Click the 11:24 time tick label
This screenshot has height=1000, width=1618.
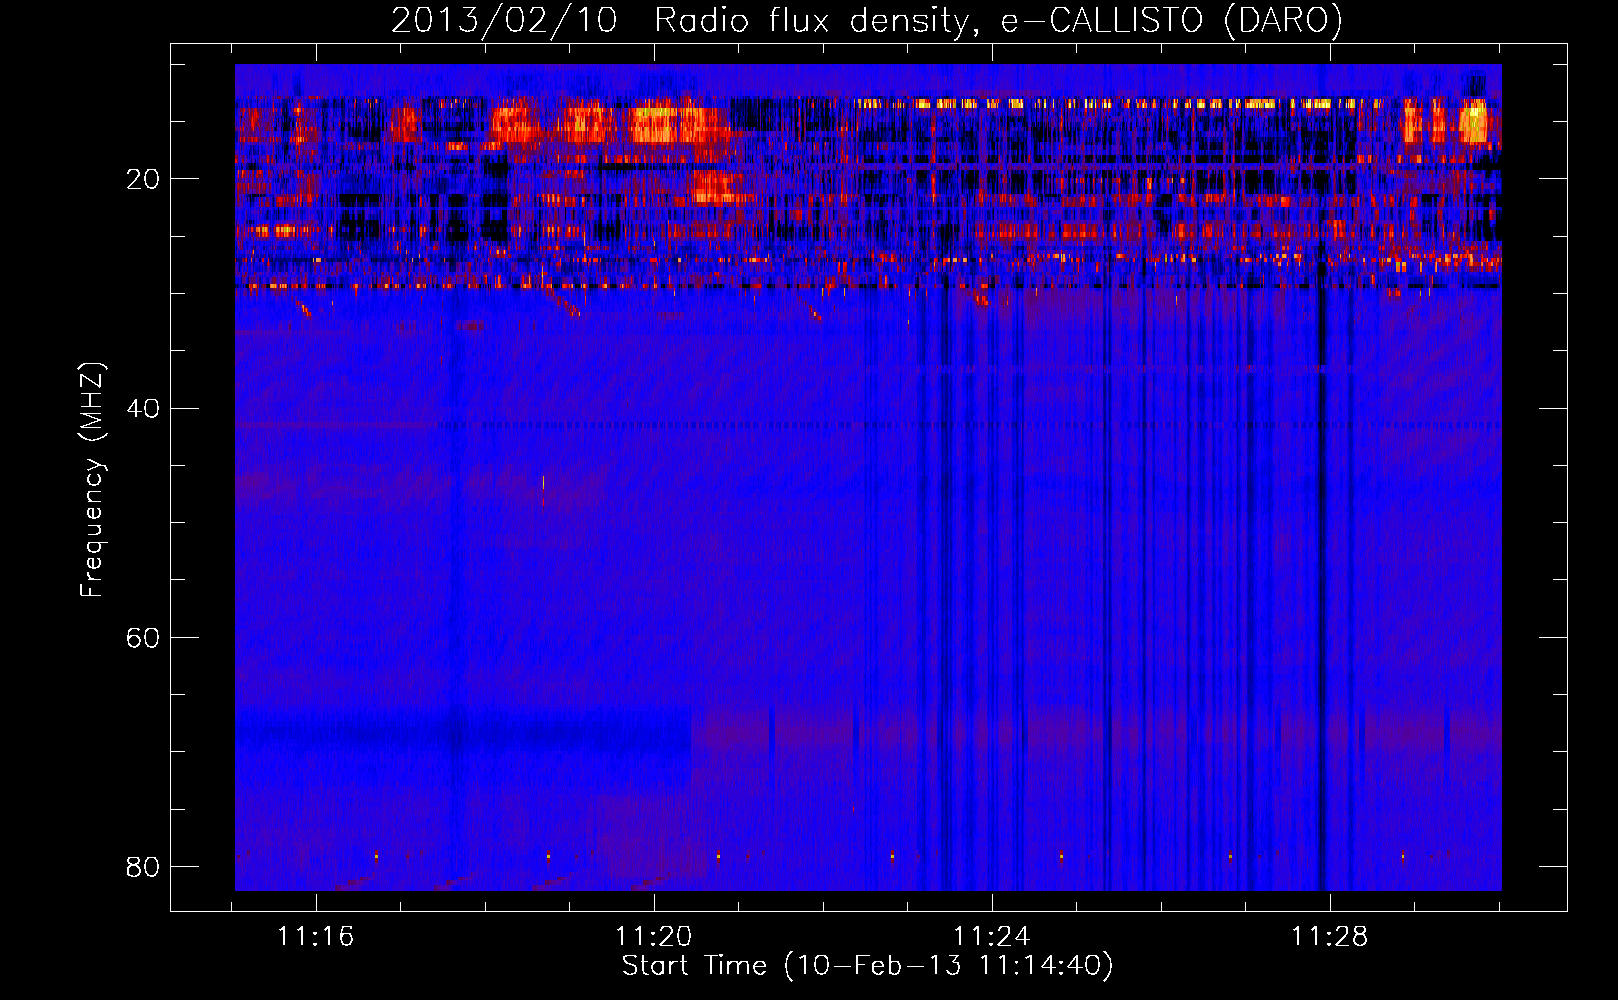991,937
